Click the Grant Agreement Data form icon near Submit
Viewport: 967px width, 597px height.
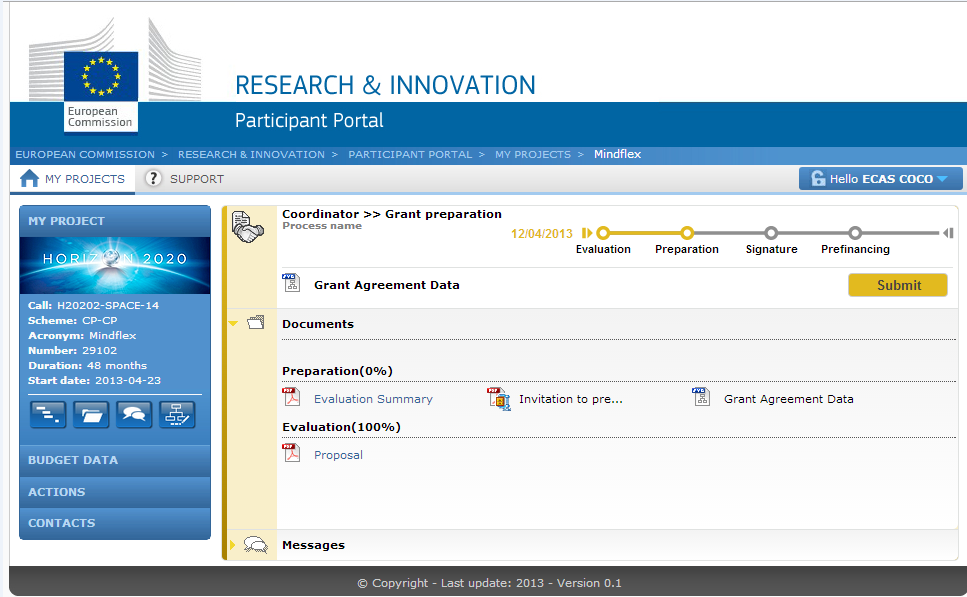click(x=291, y=282)
